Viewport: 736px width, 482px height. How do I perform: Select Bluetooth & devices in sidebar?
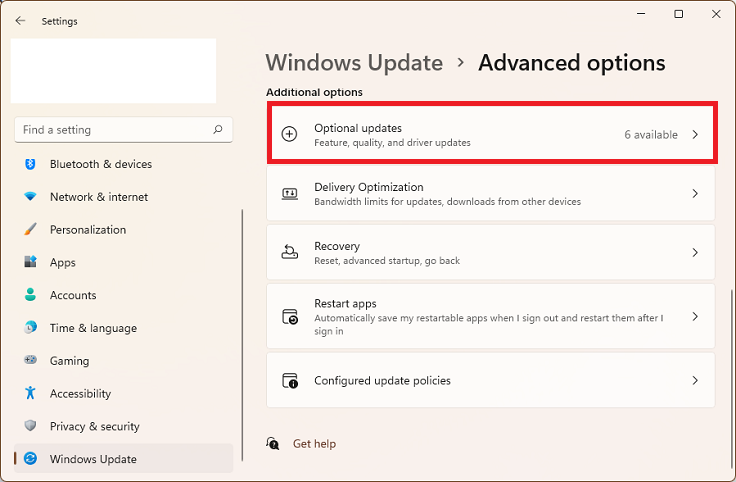(123, 164)
